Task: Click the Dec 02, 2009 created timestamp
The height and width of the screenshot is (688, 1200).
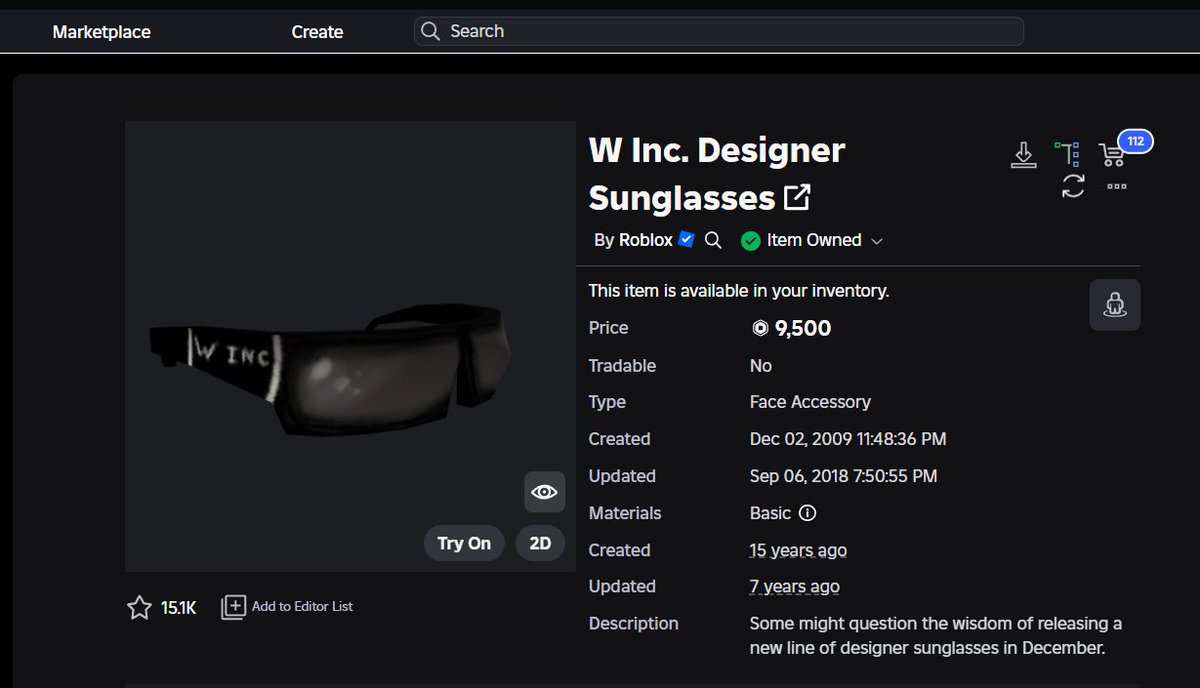Action: tap(848, 439)
